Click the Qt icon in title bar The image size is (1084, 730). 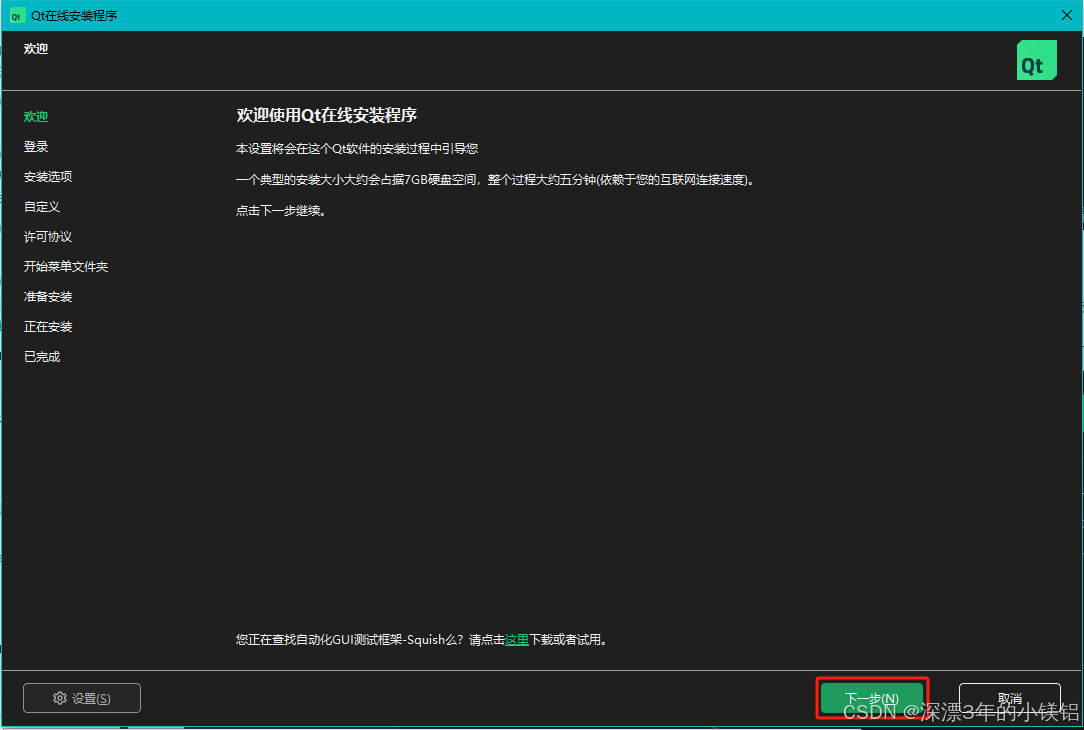17,15
